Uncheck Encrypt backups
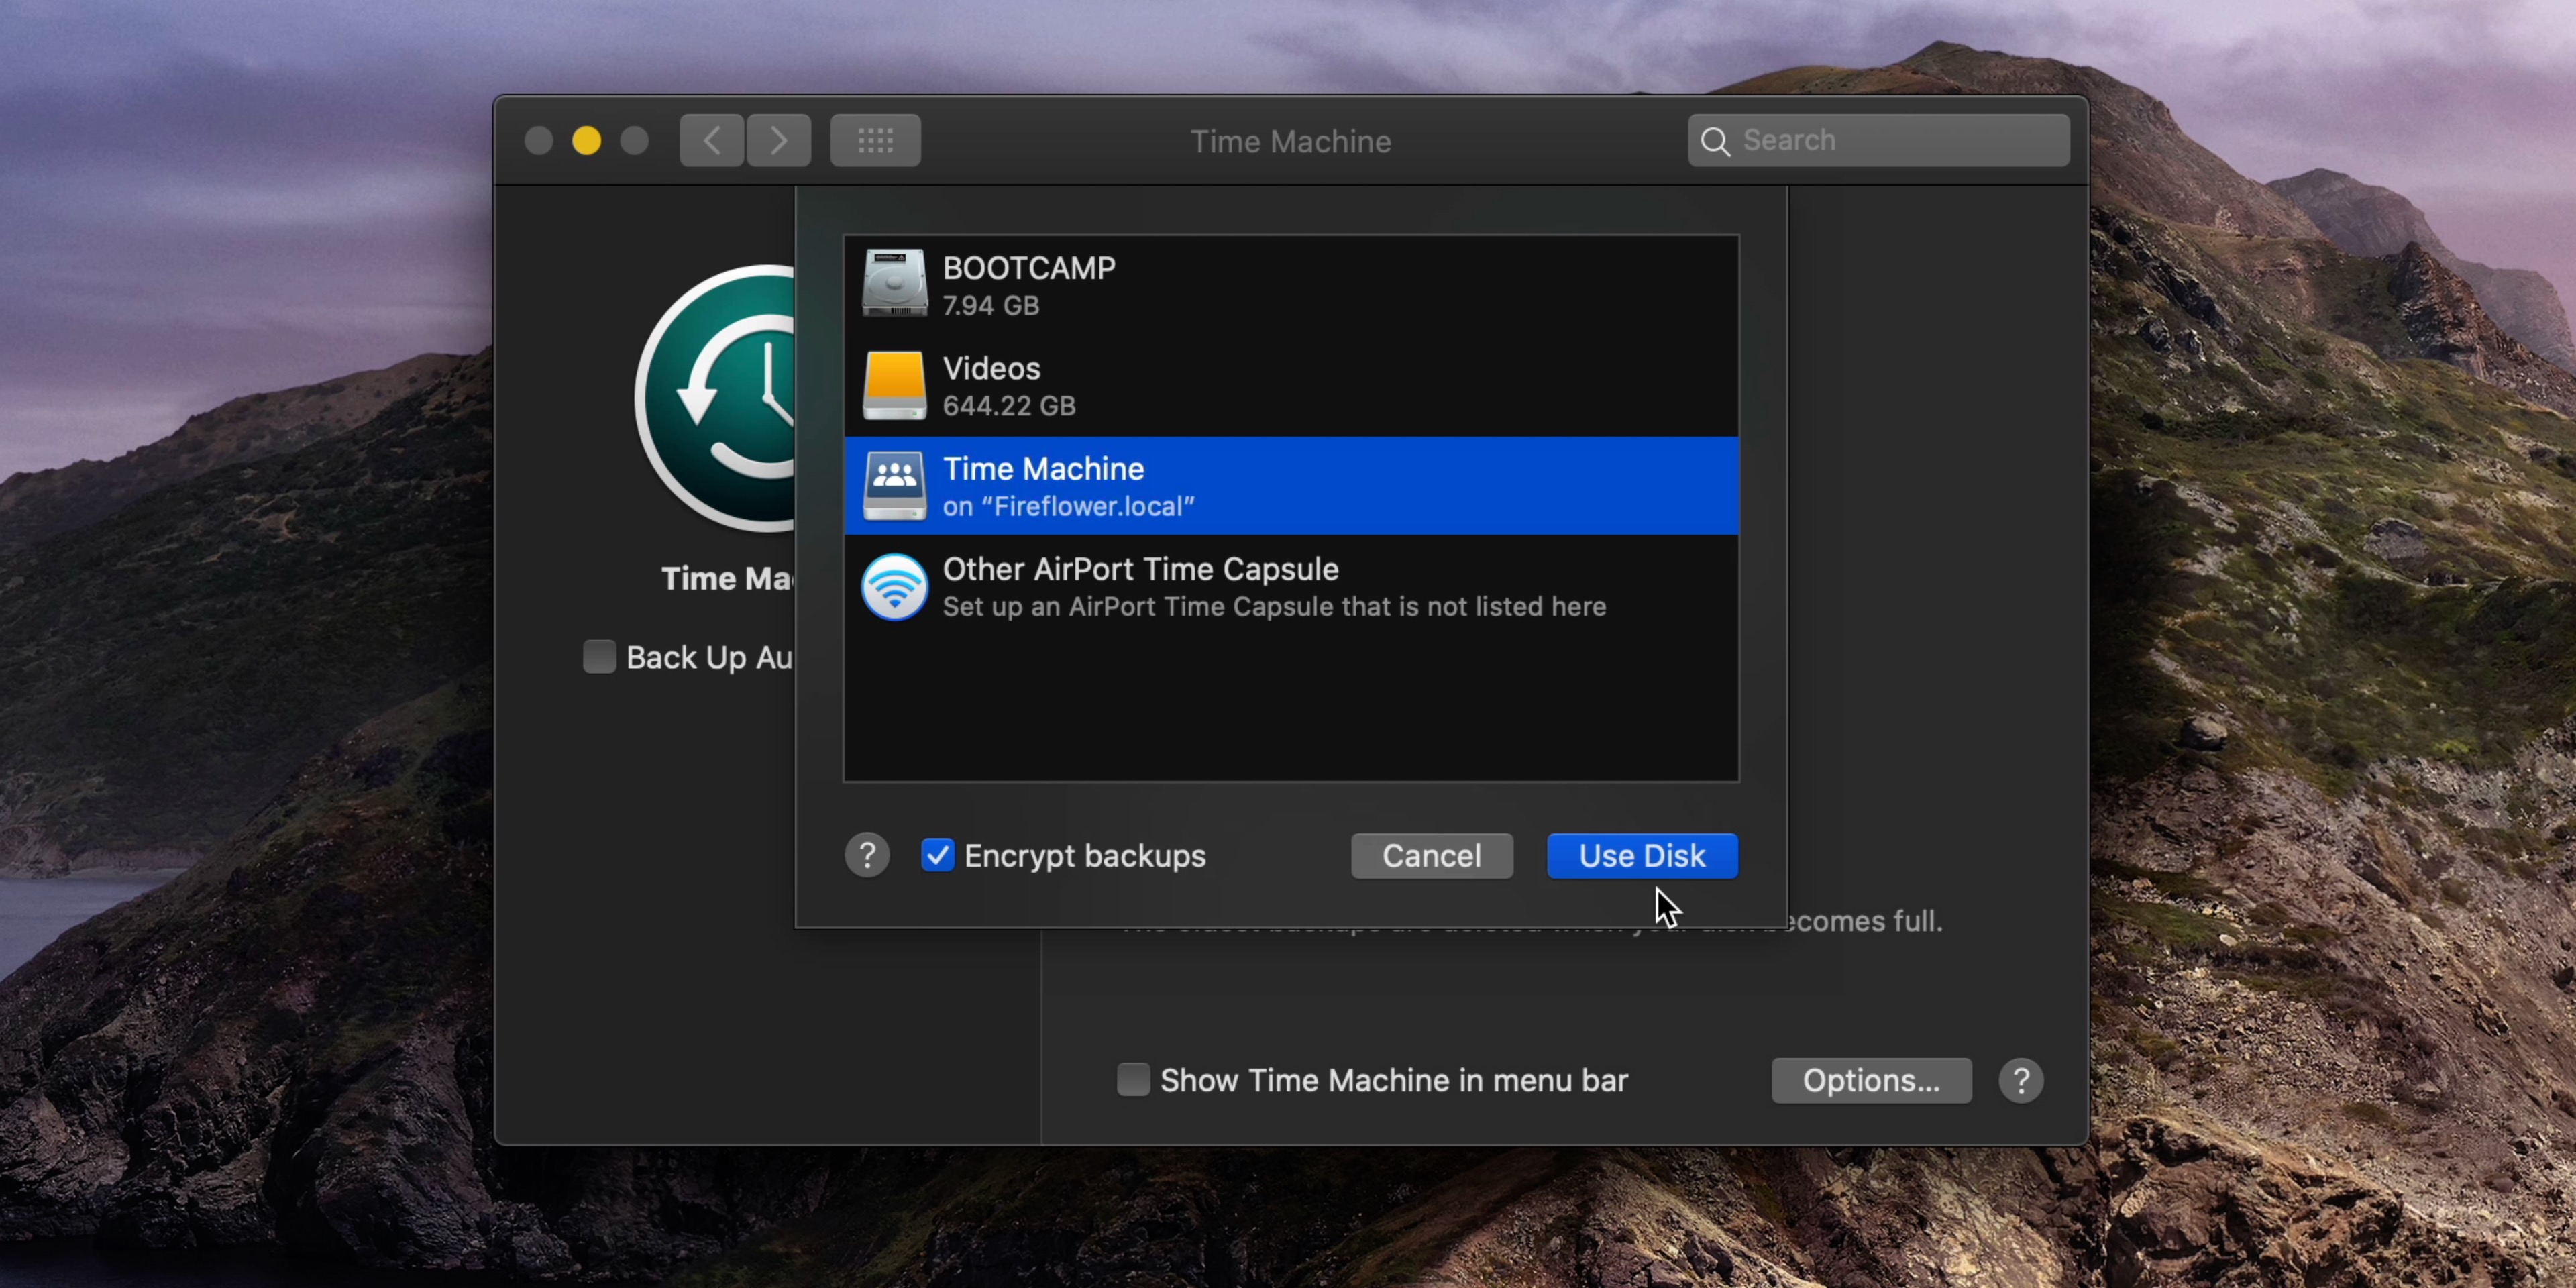Image resolution: width=2576 pixels, height=1288 pixels. coord(938,856)
